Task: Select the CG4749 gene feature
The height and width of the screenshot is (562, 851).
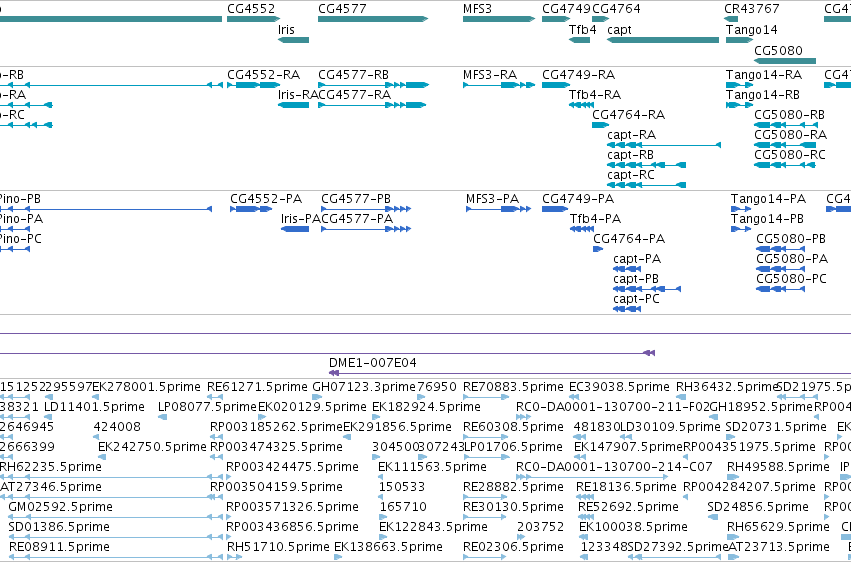Action: point(556,19)
